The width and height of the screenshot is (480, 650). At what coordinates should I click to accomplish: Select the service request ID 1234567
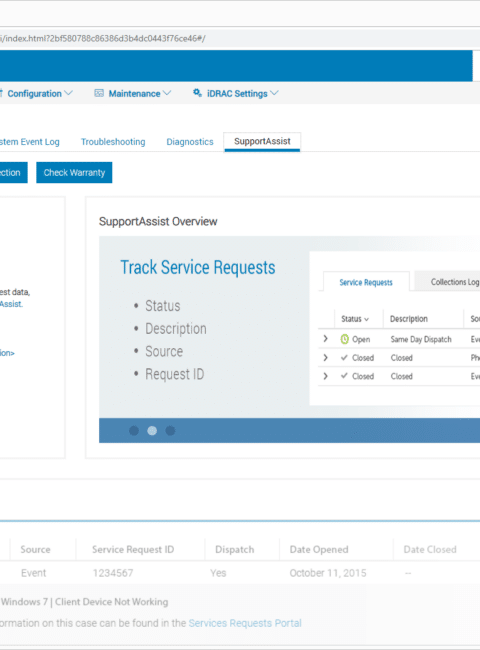(113, 573)
